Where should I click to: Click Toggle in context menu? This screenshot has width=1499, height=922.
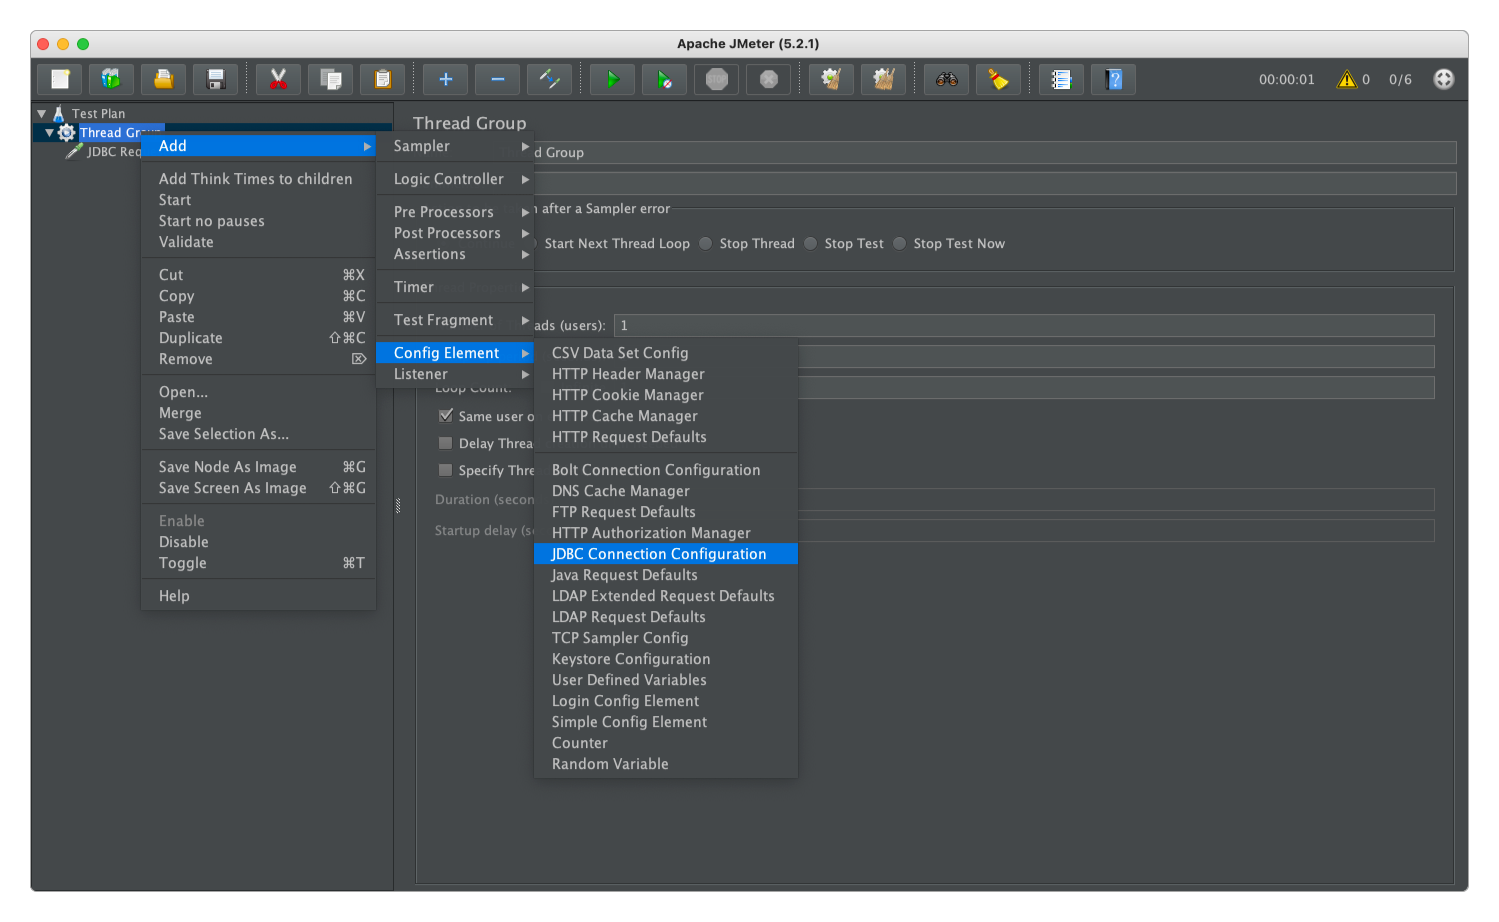tap(259, 563)
